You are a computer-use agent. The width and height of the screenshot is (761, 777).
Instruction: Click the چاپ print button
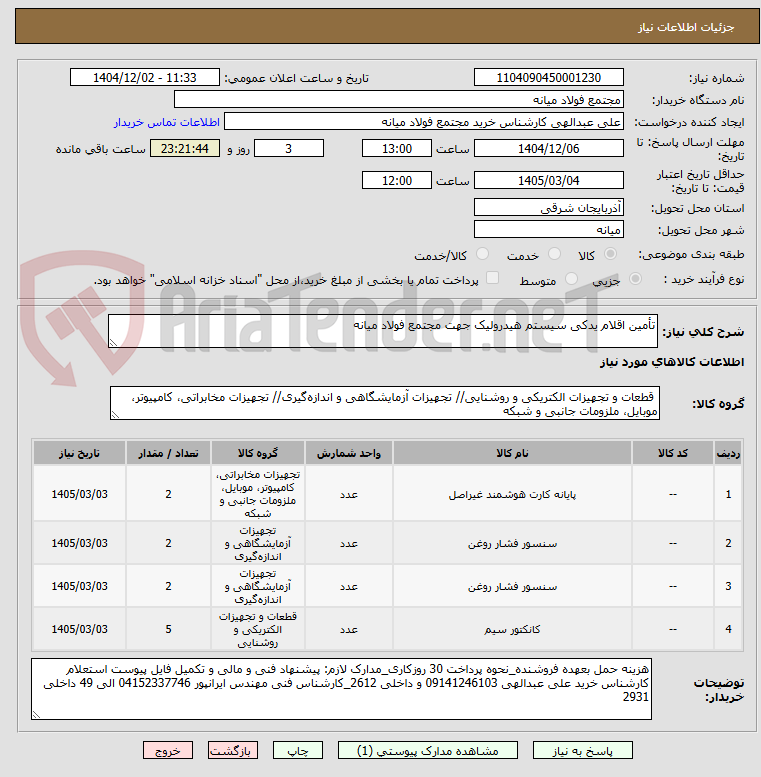[298, 750]
